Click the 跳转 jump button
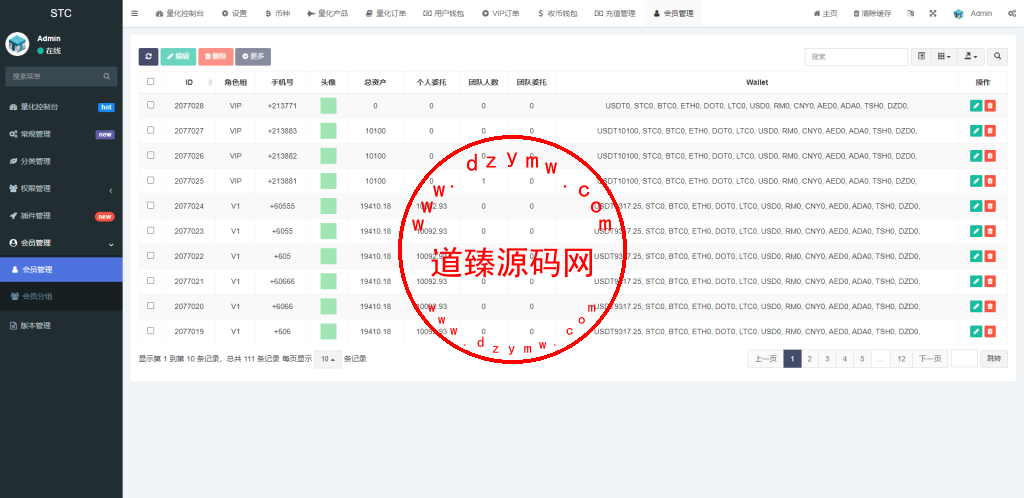 (x=994, y=359)
